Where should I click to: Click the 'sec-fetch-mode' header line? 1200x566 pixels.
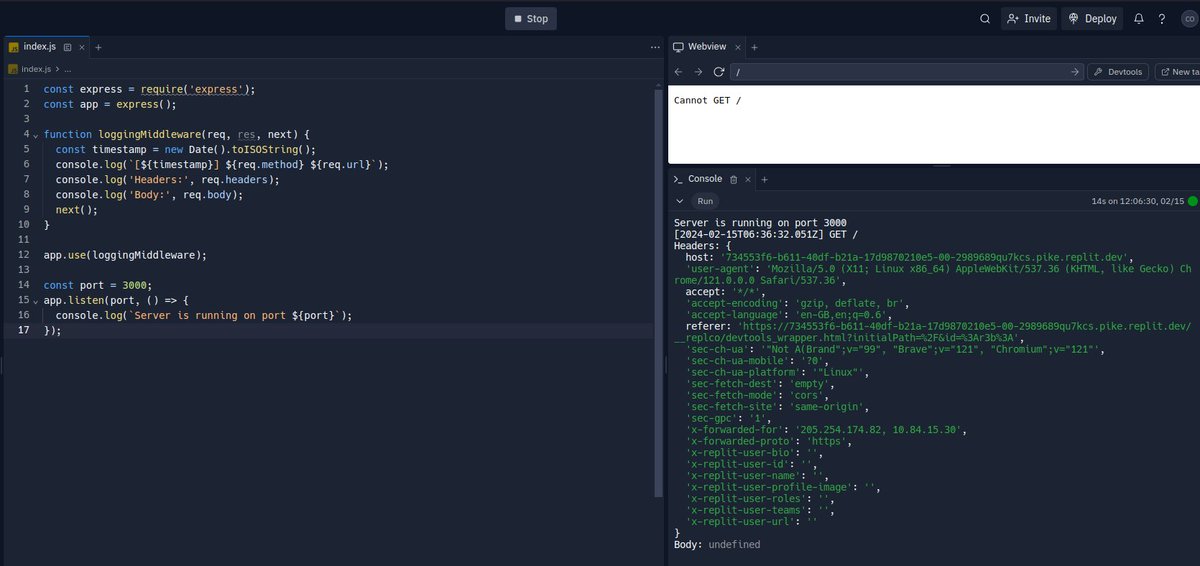756,395
